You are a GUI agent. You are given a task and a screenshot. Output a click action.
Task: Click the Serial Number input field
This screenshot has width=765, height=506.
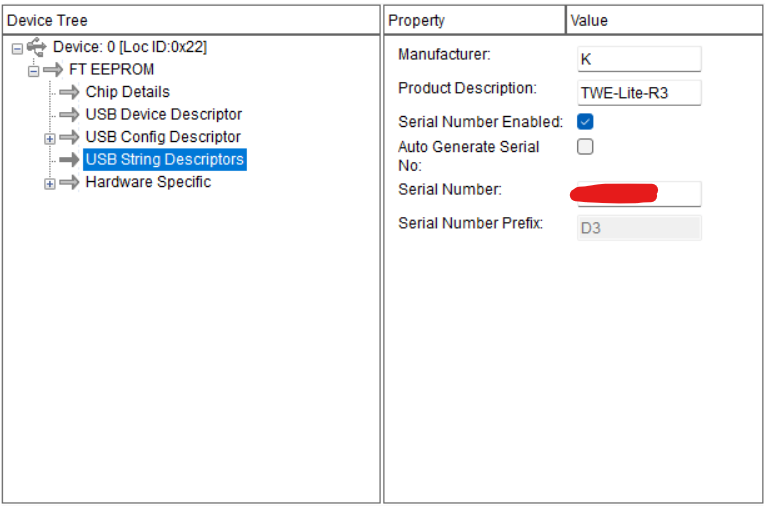tap(639, 194)
